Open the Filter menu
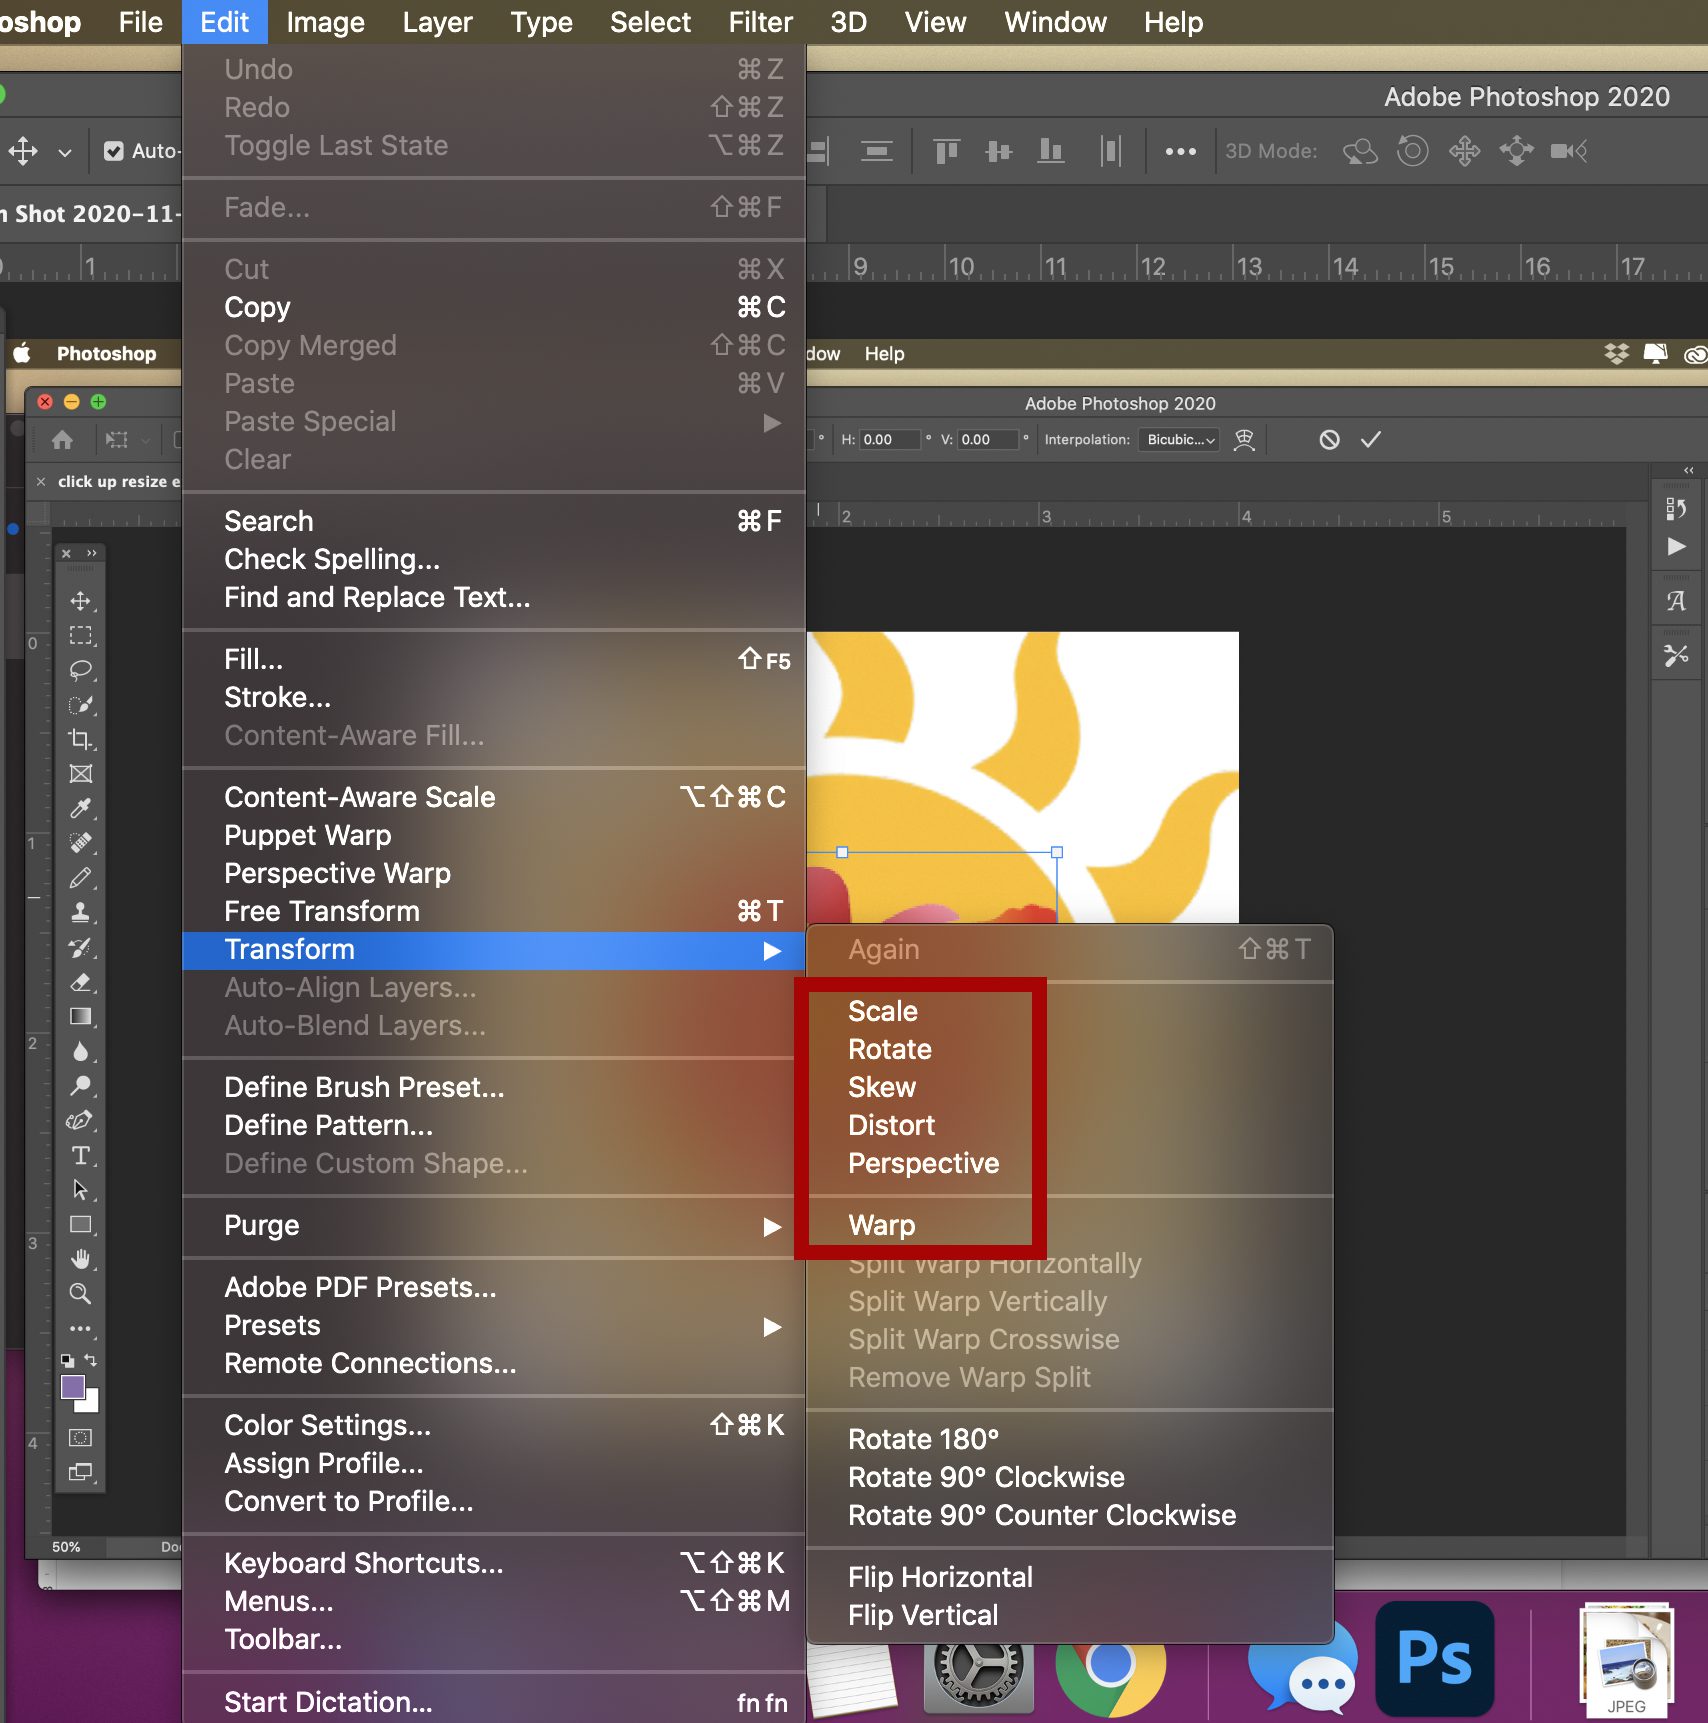 click(x=759, y=22)
